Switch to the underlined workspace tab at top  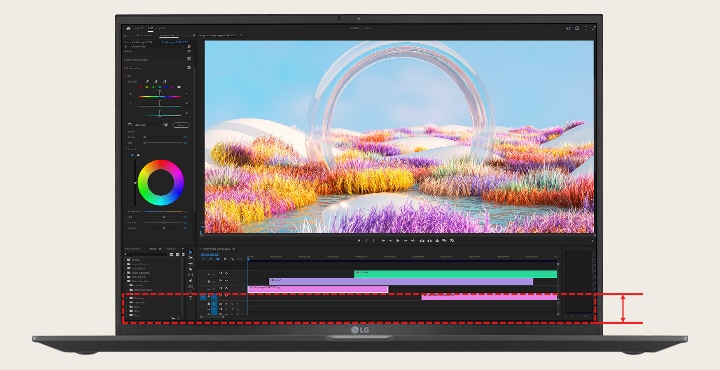click(x=151, y=28)
